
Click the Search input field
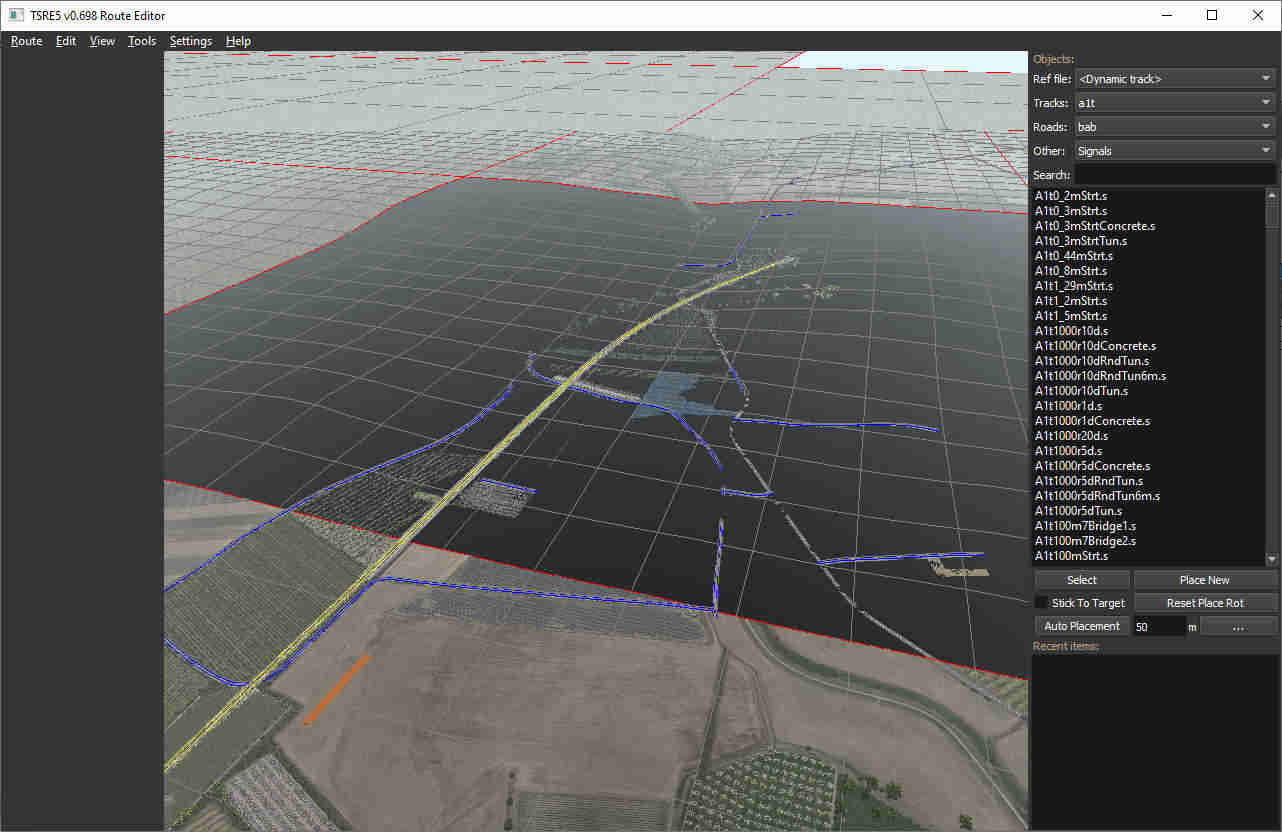click(1174, 175)
